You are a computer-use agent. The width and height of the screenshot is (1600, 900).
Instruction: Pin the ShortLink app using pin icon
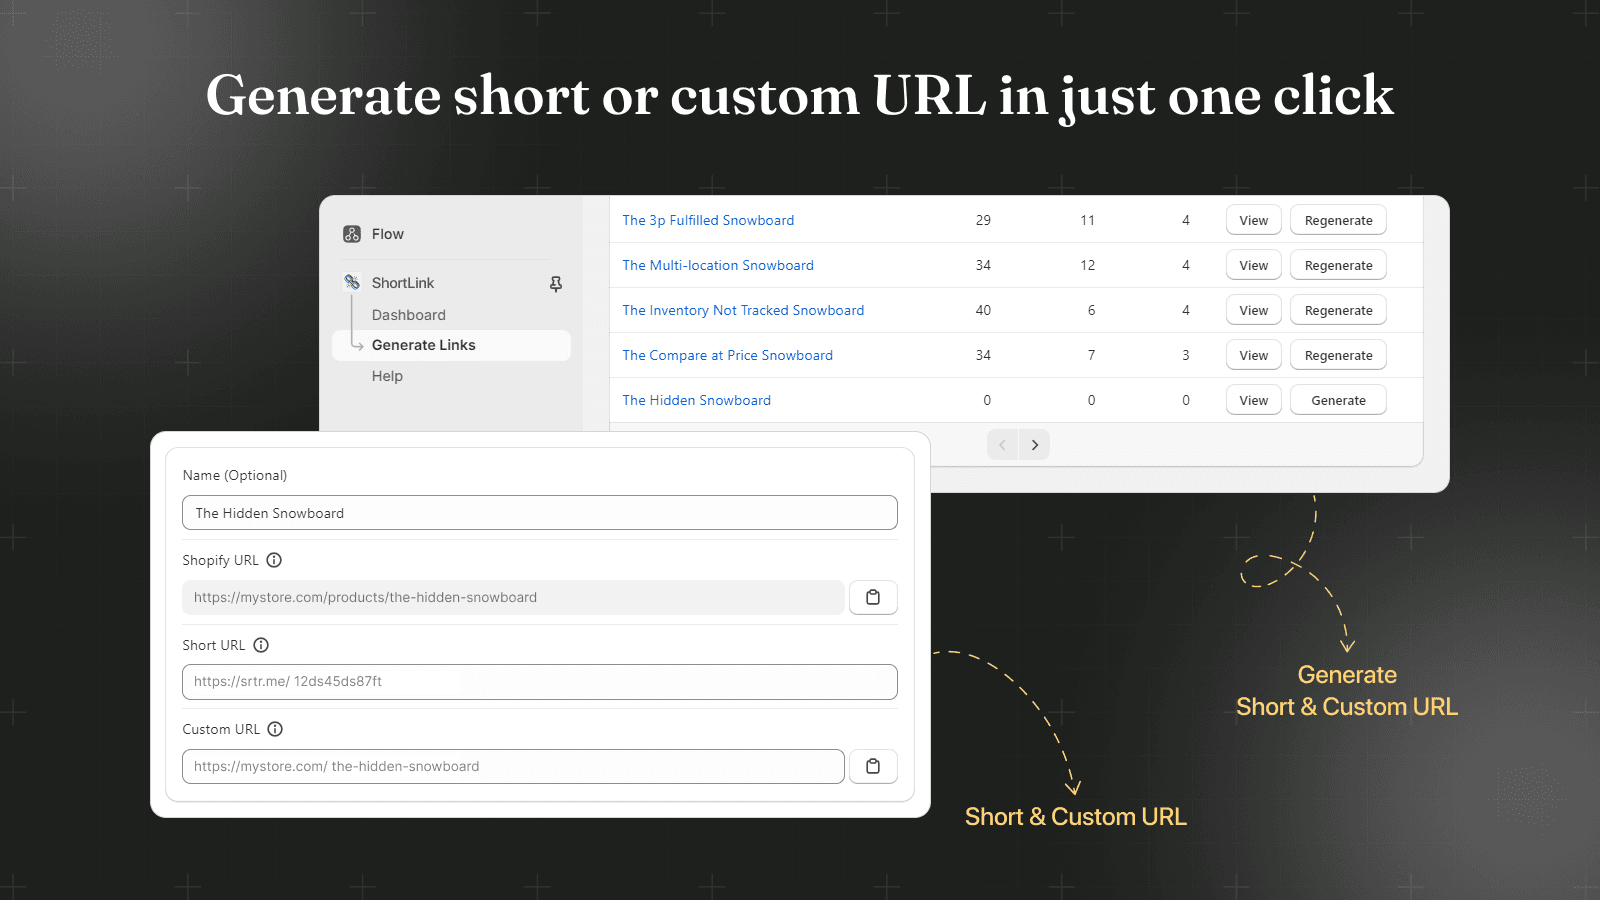click(x=556, y=284)
